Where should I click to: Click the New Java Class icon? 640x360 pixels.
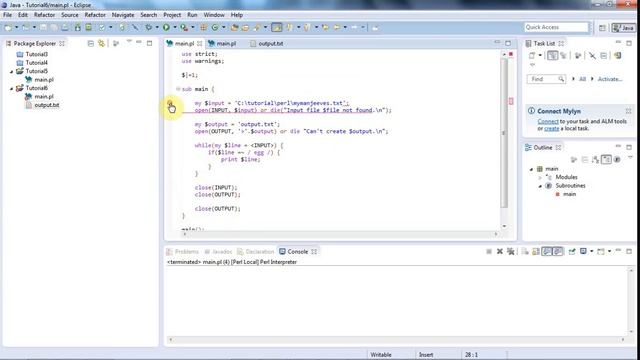point(215,27)
